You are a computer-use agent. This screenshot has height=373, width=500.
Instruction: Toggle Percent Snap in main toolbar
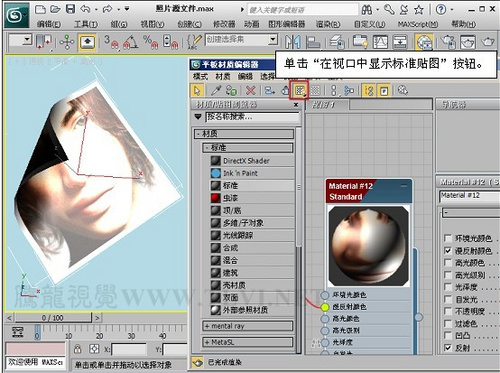coord(151,42)
